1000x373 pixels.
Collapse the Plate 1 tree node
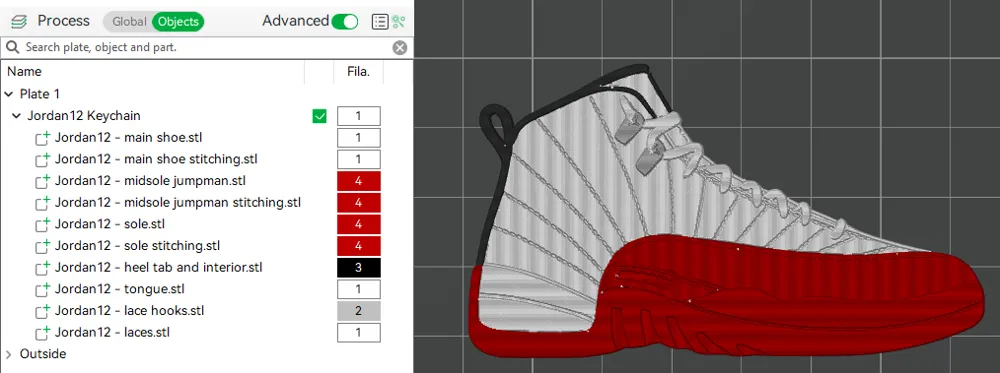point(9,94)
